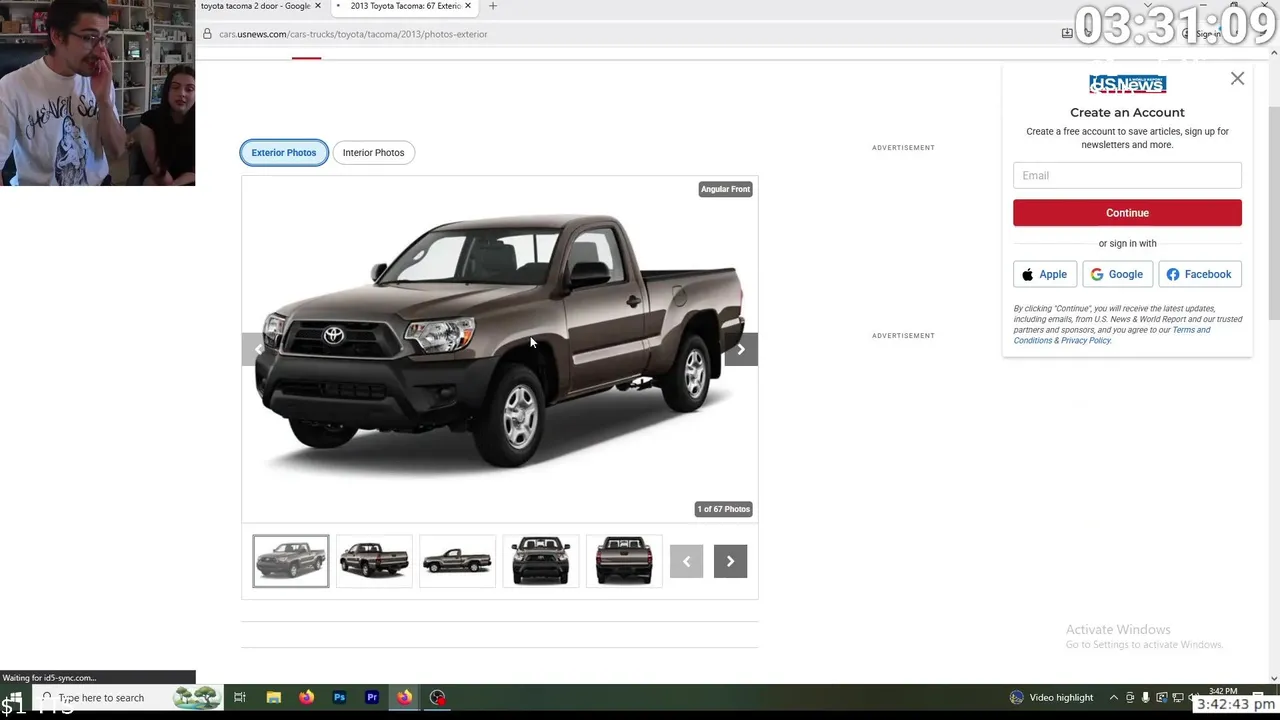This screenshot has height=720, width=1280.
Task: Click the Angular Front image label
Action: 725,189
